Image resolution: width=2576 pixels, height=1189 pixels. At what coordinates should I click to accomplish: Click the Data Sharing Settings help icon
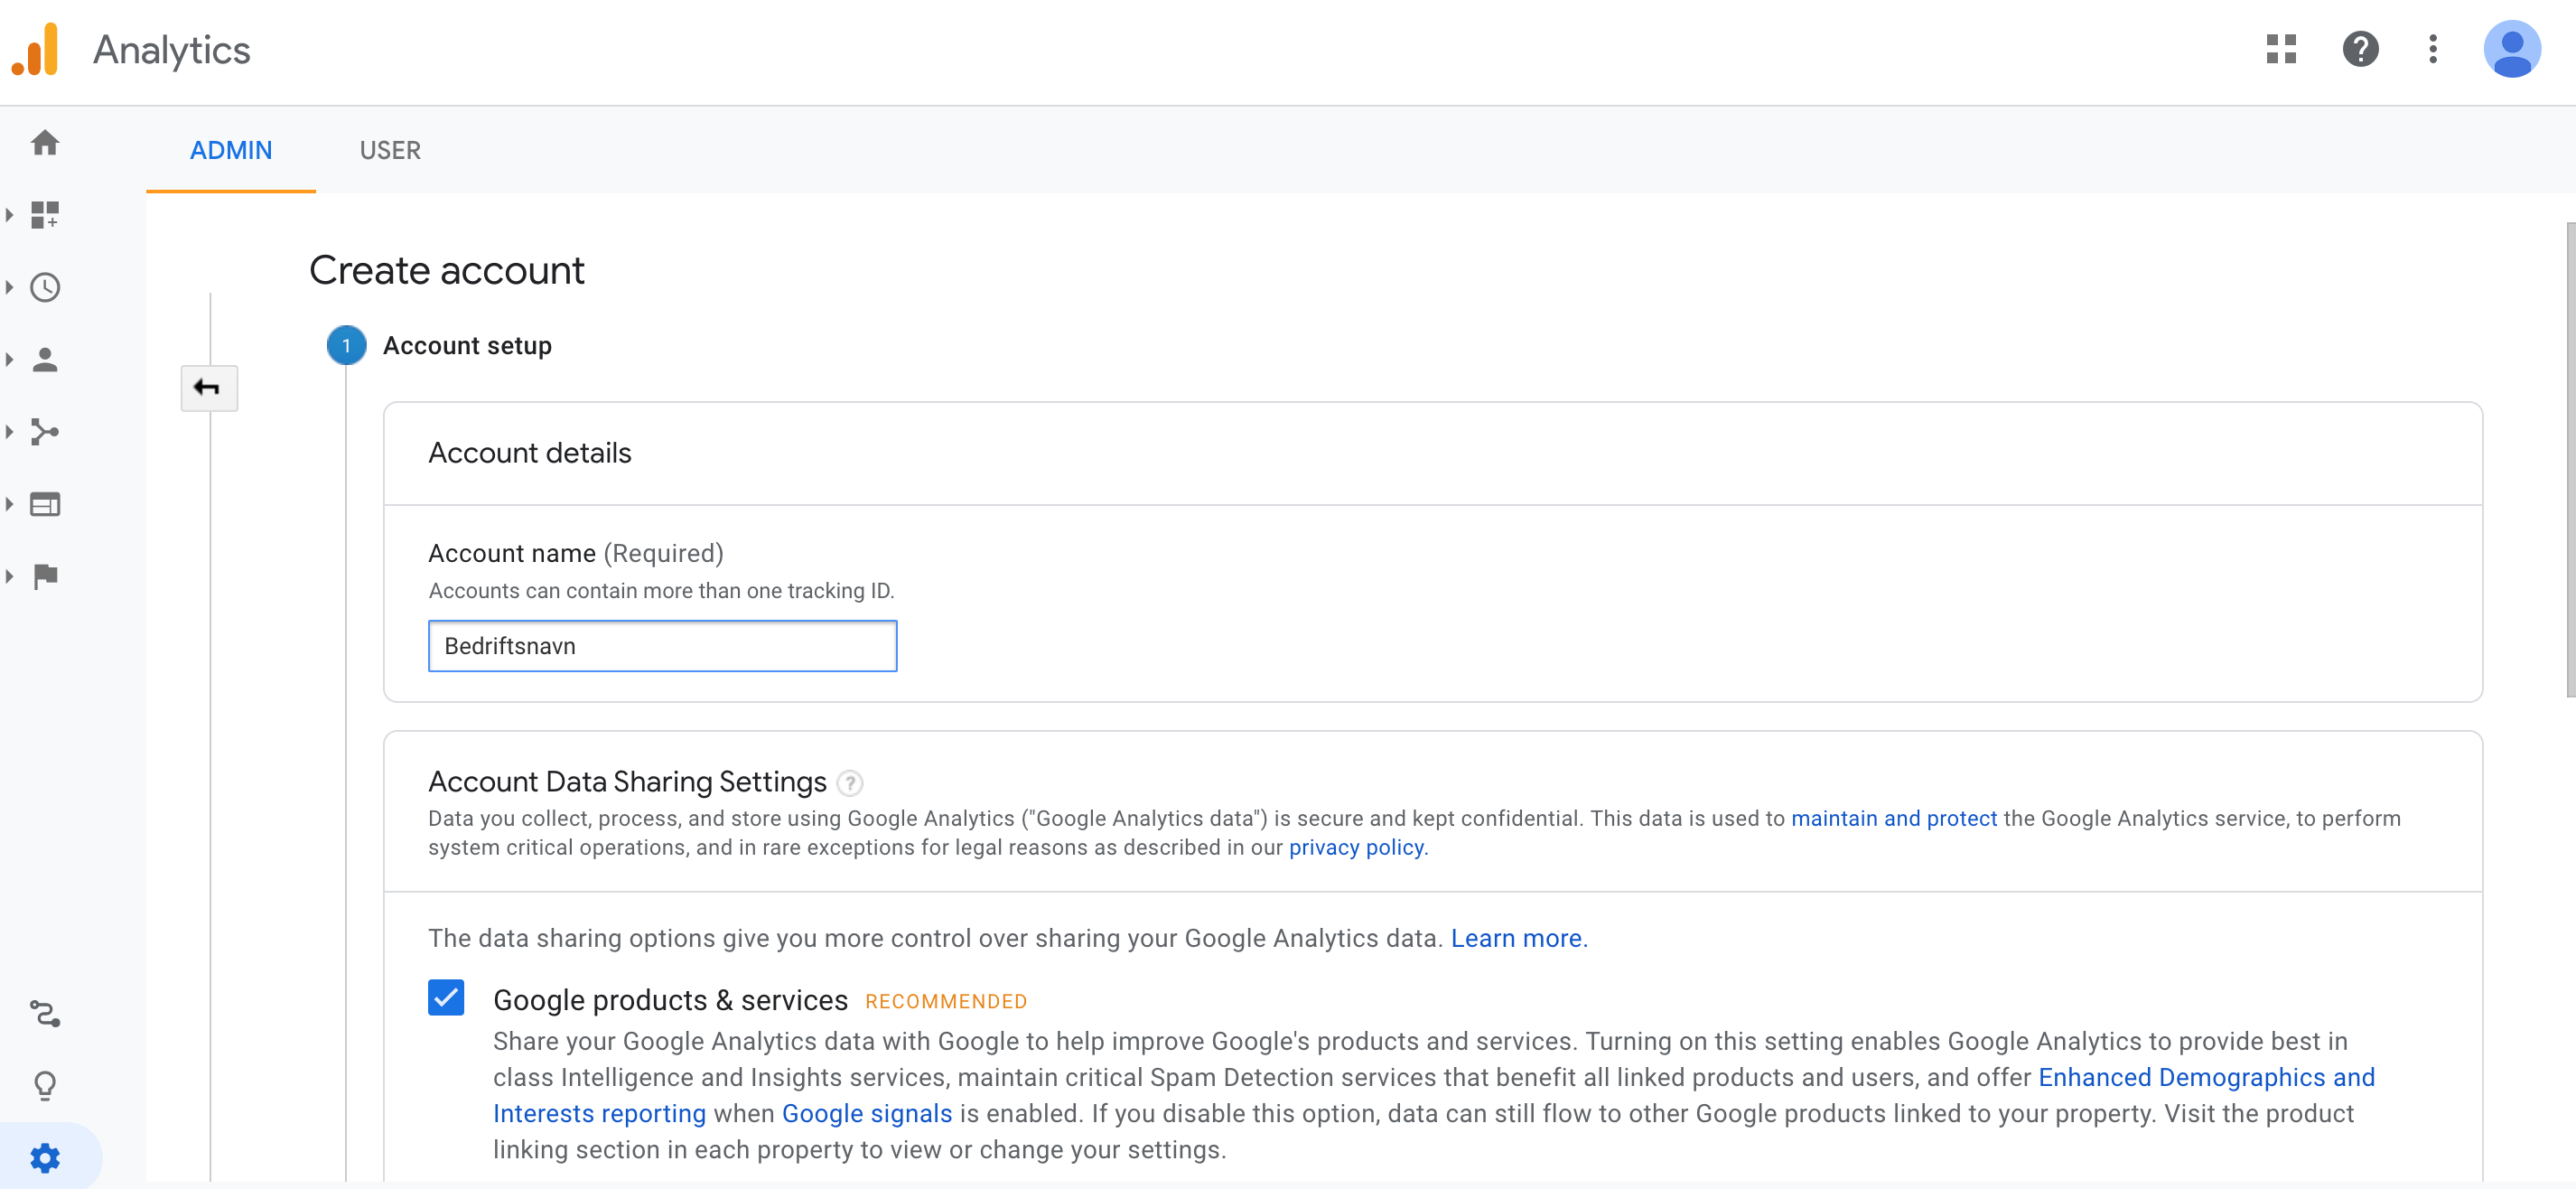pyautogui.click(x=849, y=782)
